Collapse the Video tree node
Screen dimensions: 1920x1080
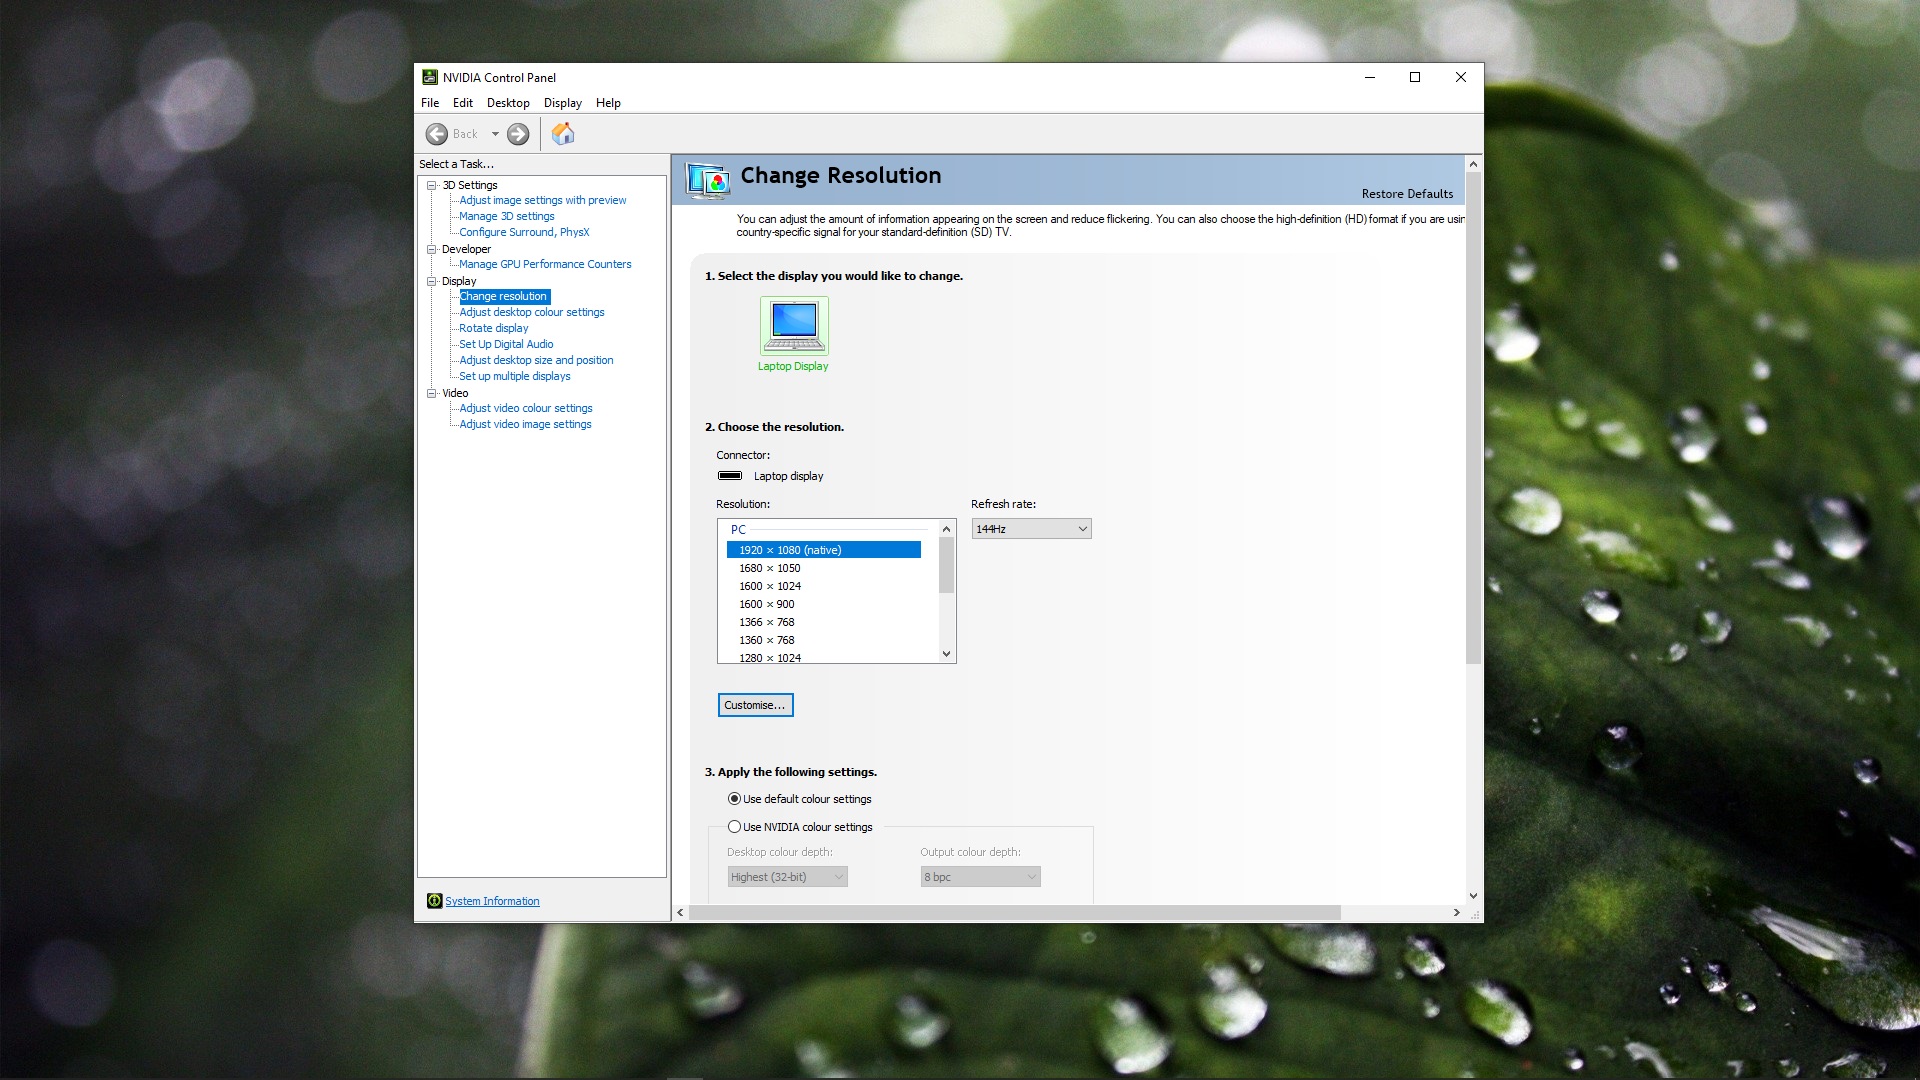tap(432, 393)
